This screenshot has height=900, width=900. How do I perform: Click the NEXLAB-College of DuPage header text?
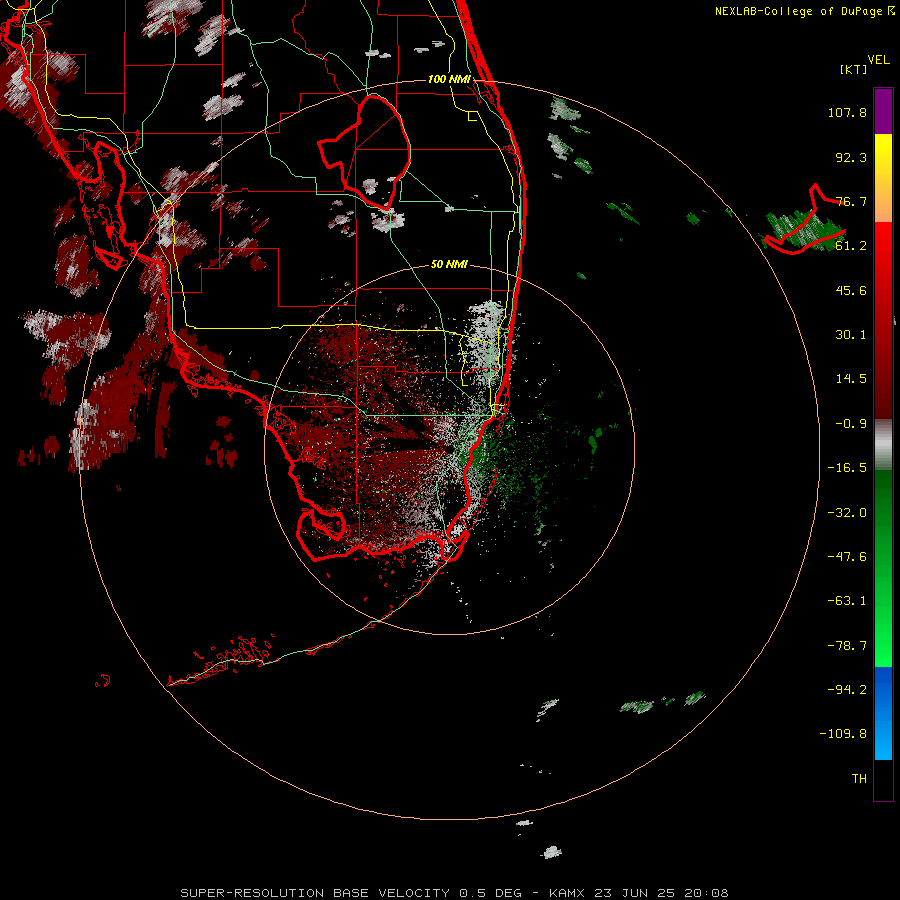point(805,11)
